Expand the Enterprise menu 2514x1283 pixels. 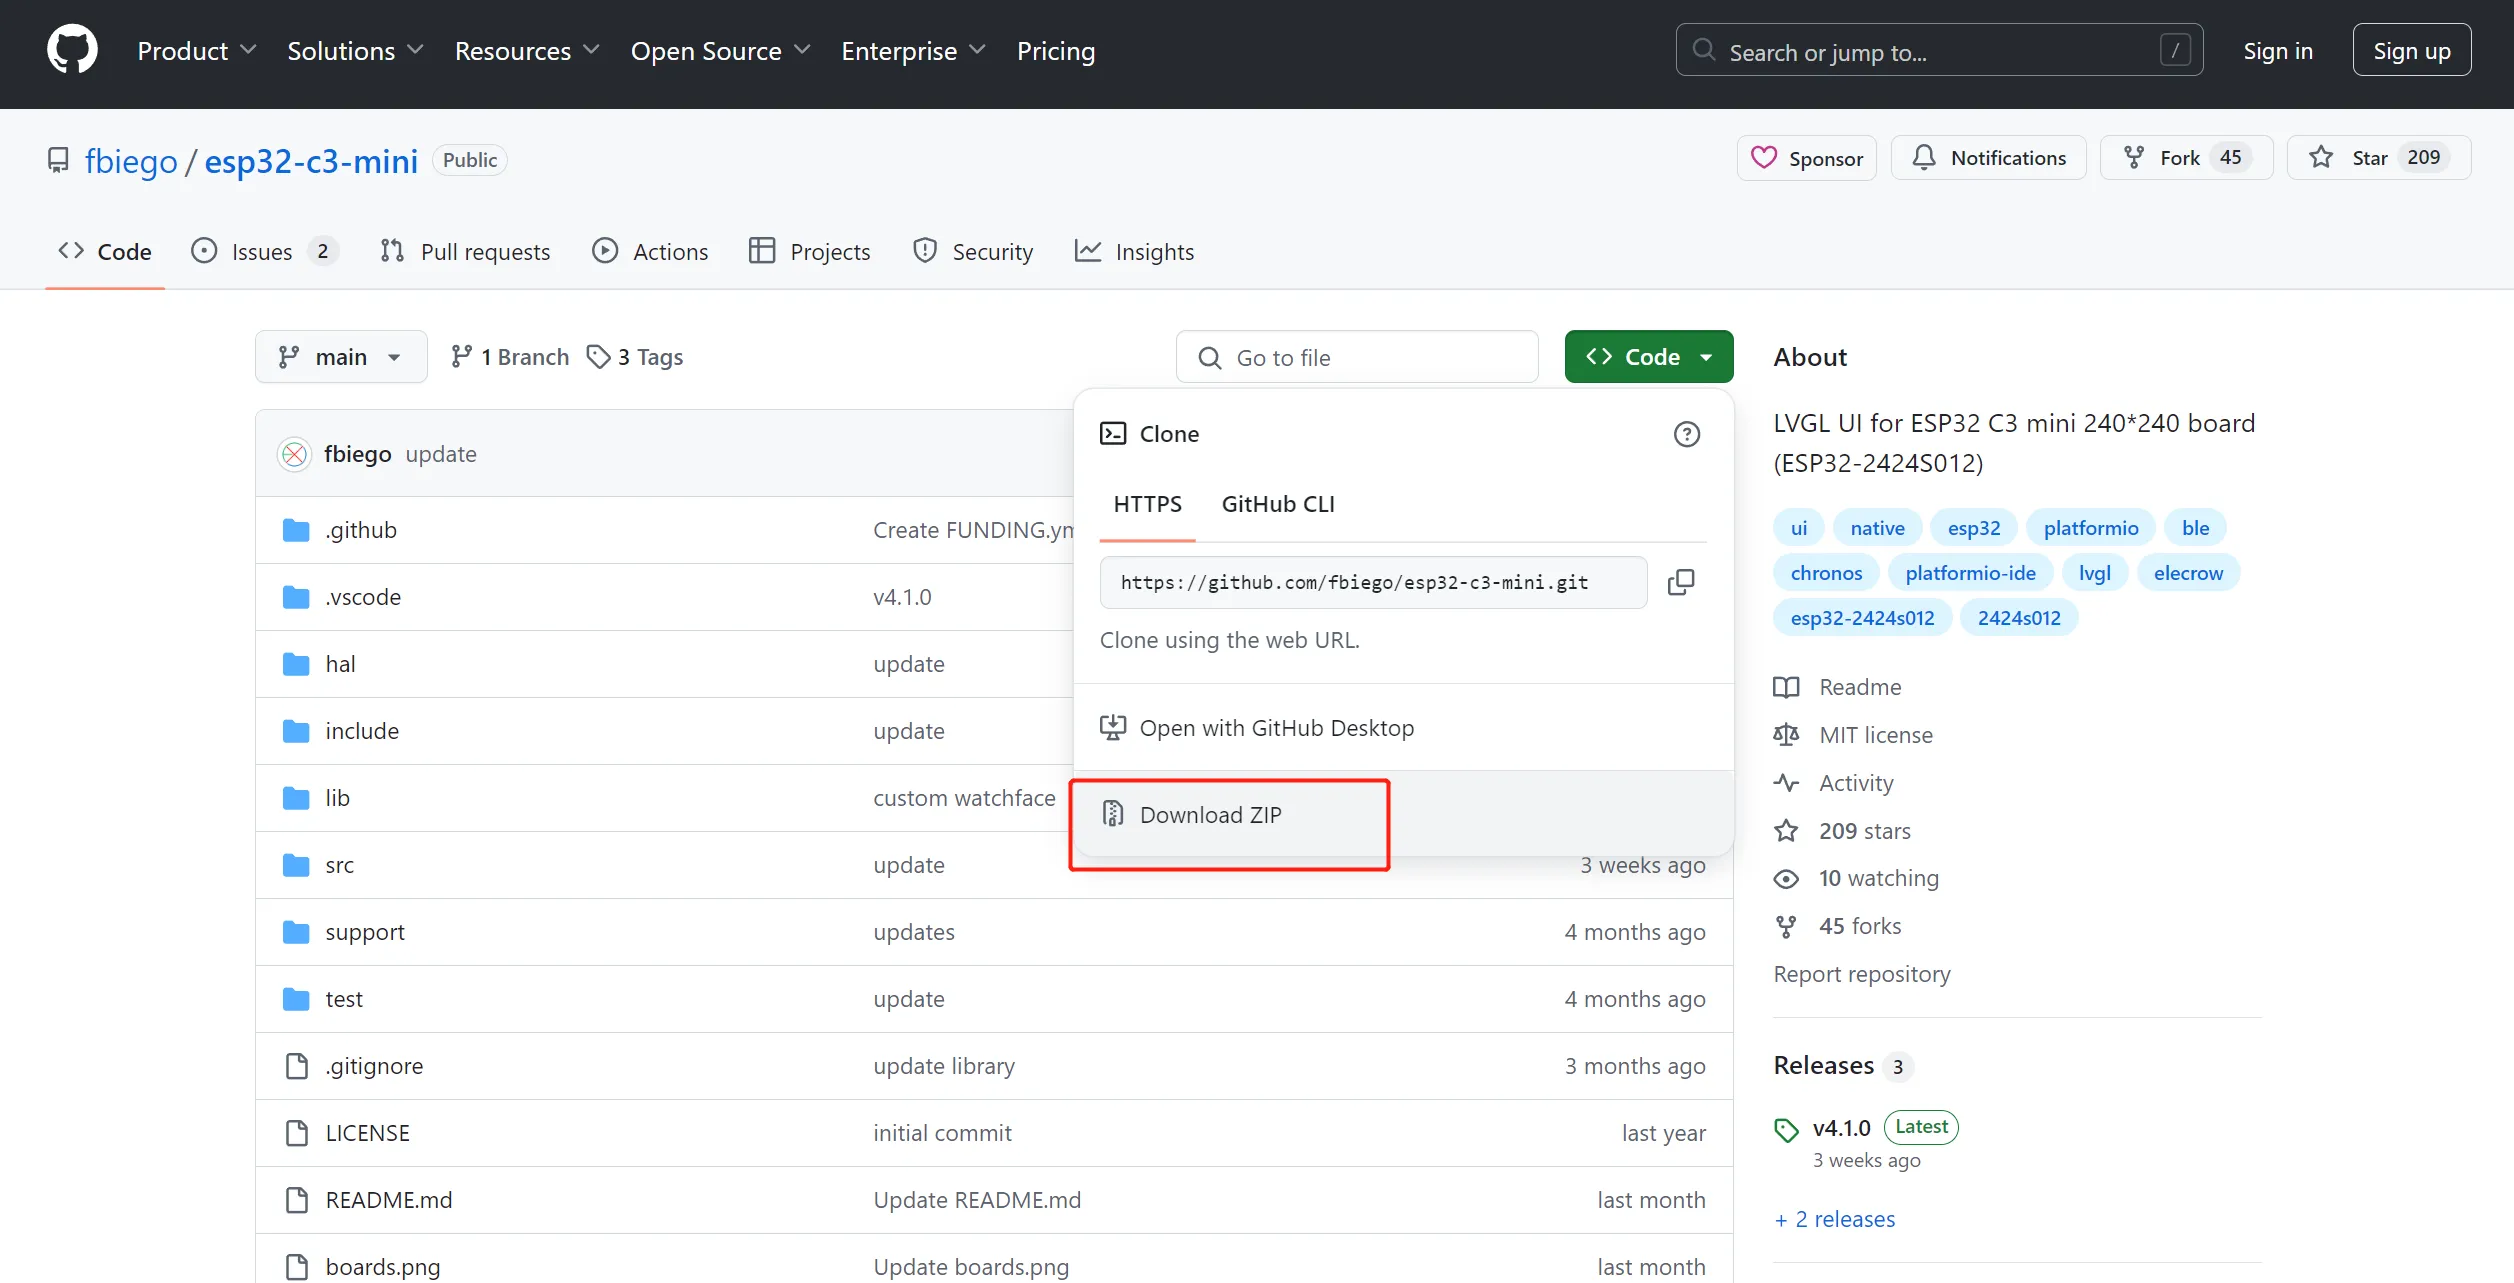click(x=913, y=51)
